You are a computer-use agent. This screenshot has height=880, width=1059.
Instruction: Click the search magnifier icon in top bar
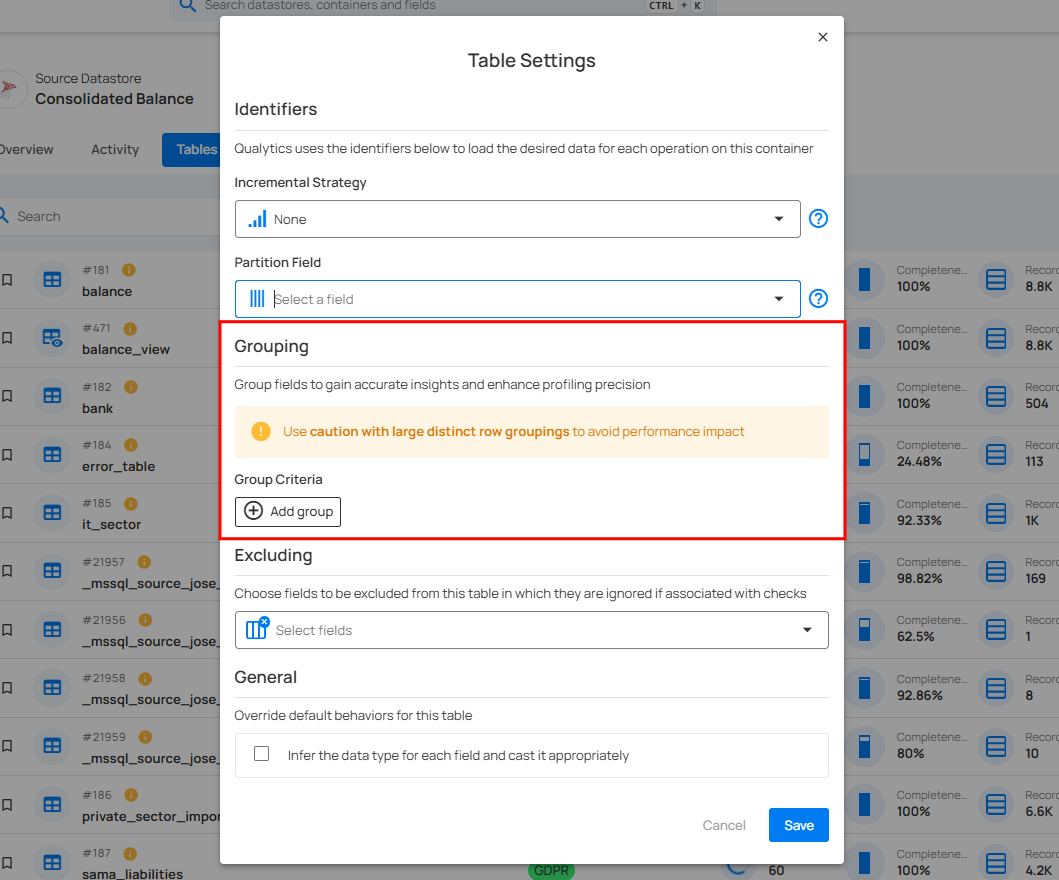coord(187,6)
